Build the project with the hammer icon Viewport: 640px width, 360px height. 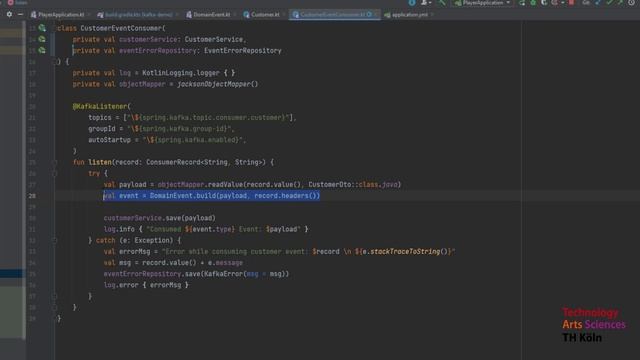point(442,3)
